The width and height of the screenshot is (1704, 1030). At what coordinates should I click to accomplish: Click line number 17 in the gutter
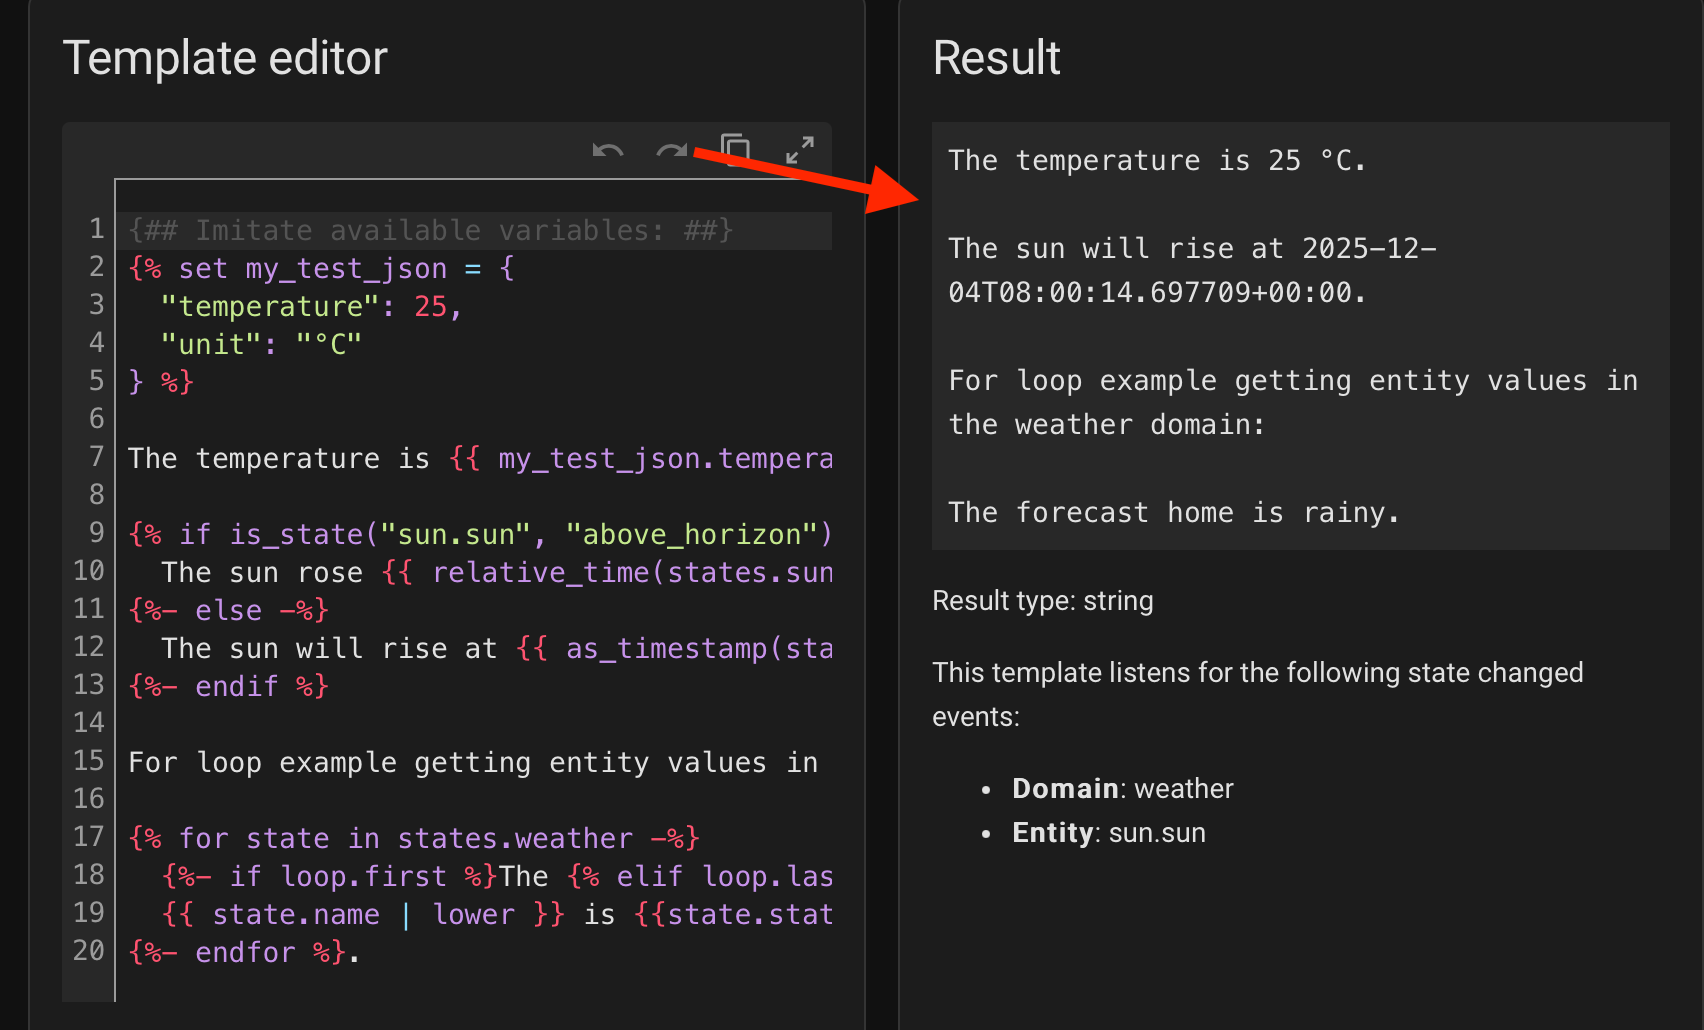coord(89,837)
